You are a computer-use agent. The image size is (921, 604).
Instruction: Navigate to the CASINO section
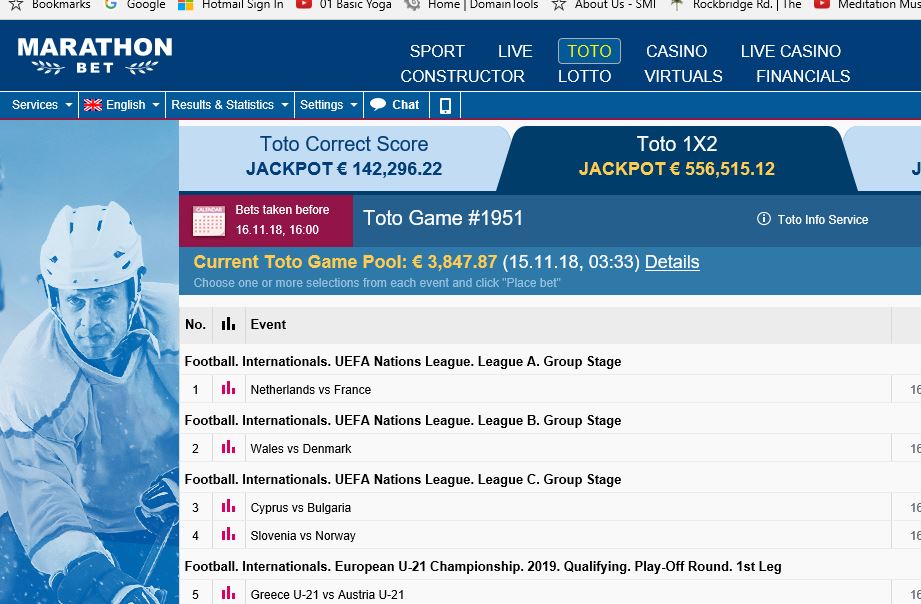pos(676,51)
